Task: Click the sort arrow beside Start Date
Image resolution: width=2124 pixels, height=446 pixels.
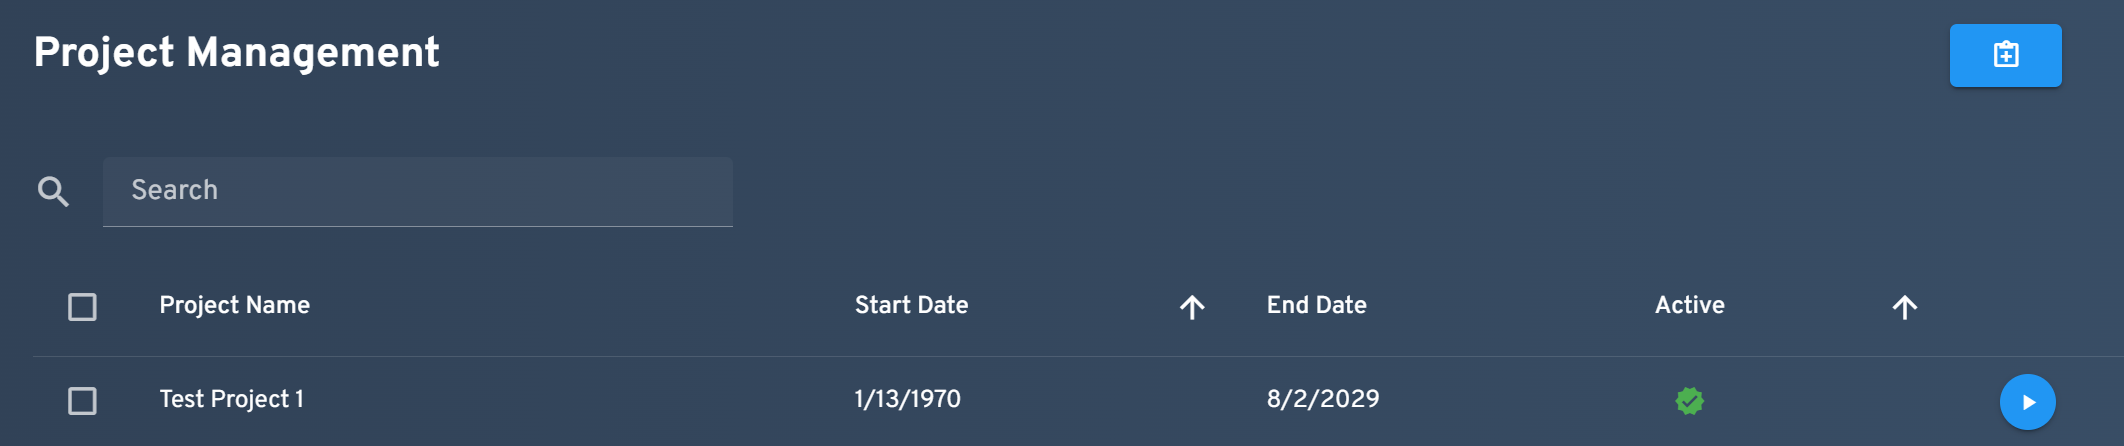Action: pos(1191,307)
